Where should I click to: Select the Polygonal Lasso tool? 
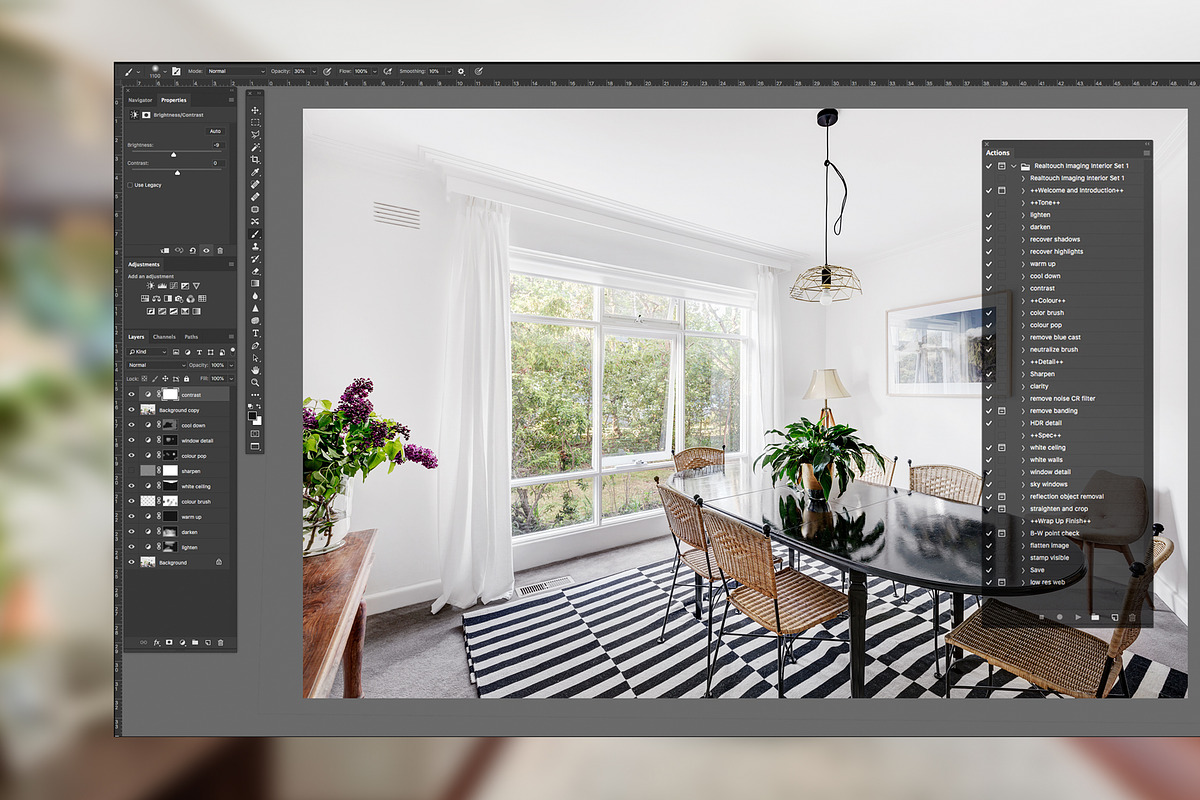click(x=255, y=135)
